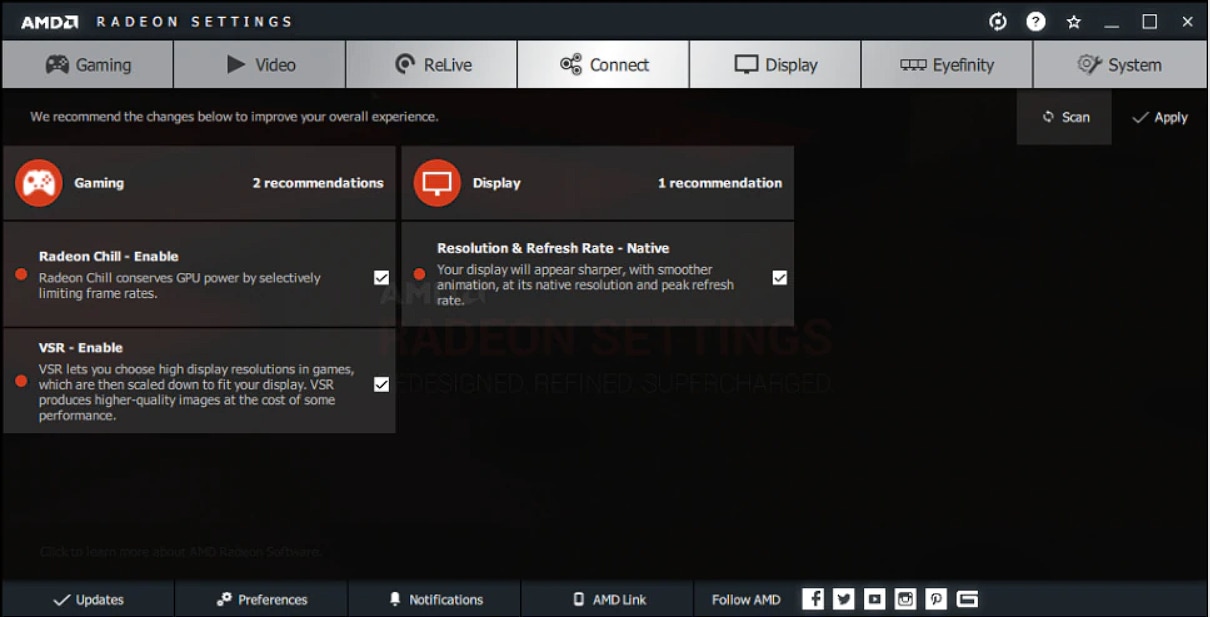Uncheck the Radeon Chill Enable checkbox

pos(381,277)
